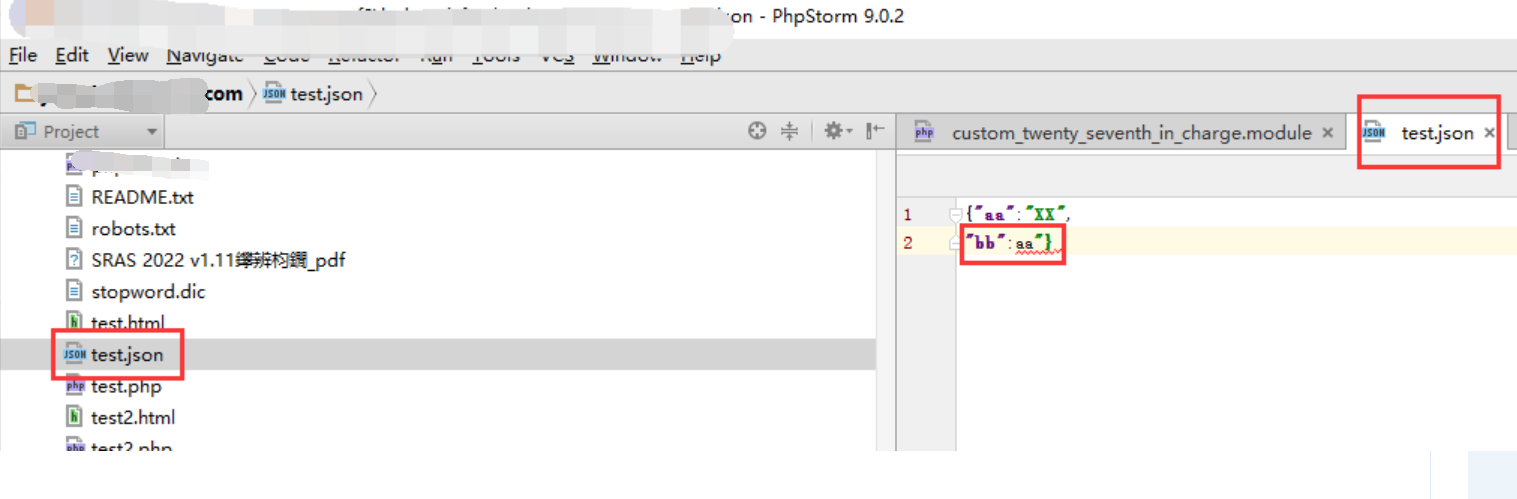Click the fold end marker at line 2
Viewport: 1517px width, 499px height.
click(x=955, y=243)
